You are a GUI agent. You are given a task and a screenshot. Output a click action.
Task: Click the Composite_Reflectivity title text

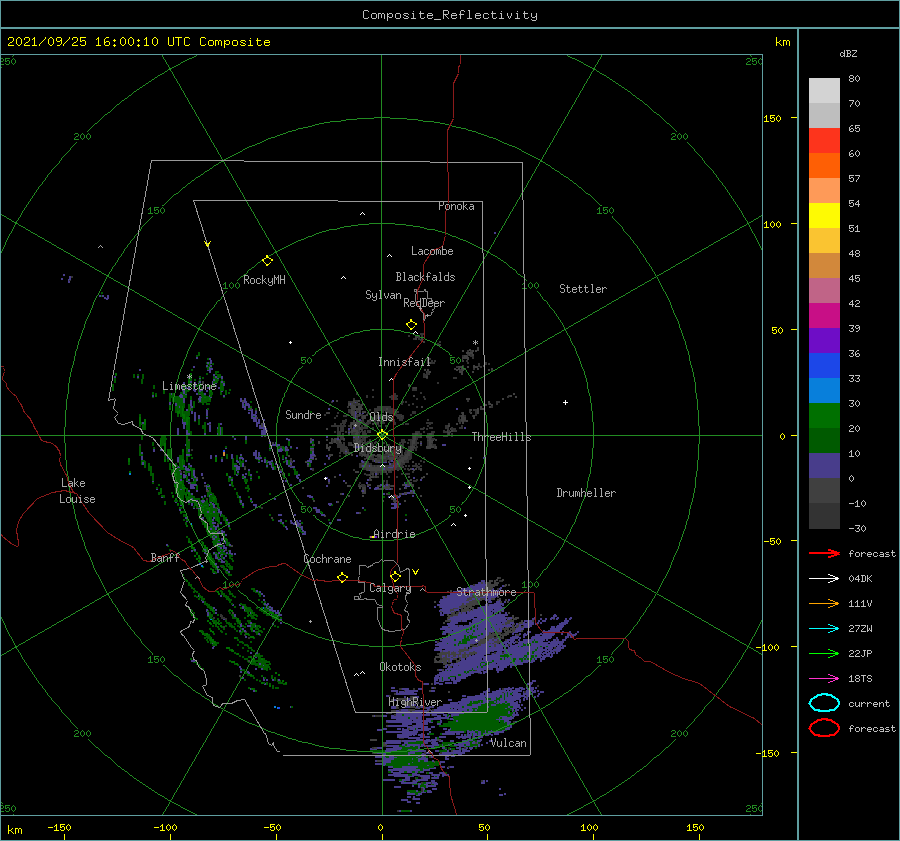click(x=450, y=15)
